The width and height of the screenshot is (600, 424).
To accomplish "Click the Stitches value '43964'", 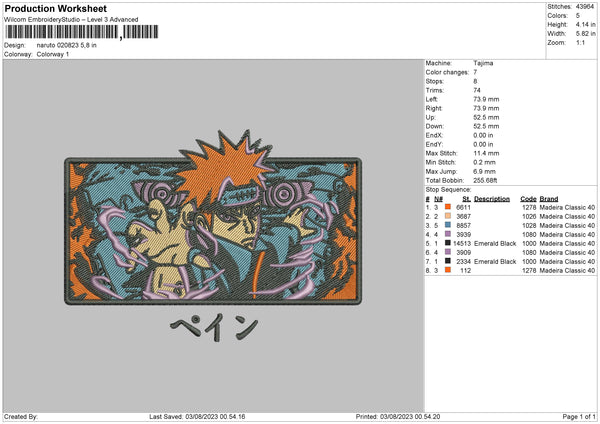I will click(x=585, y=7).
